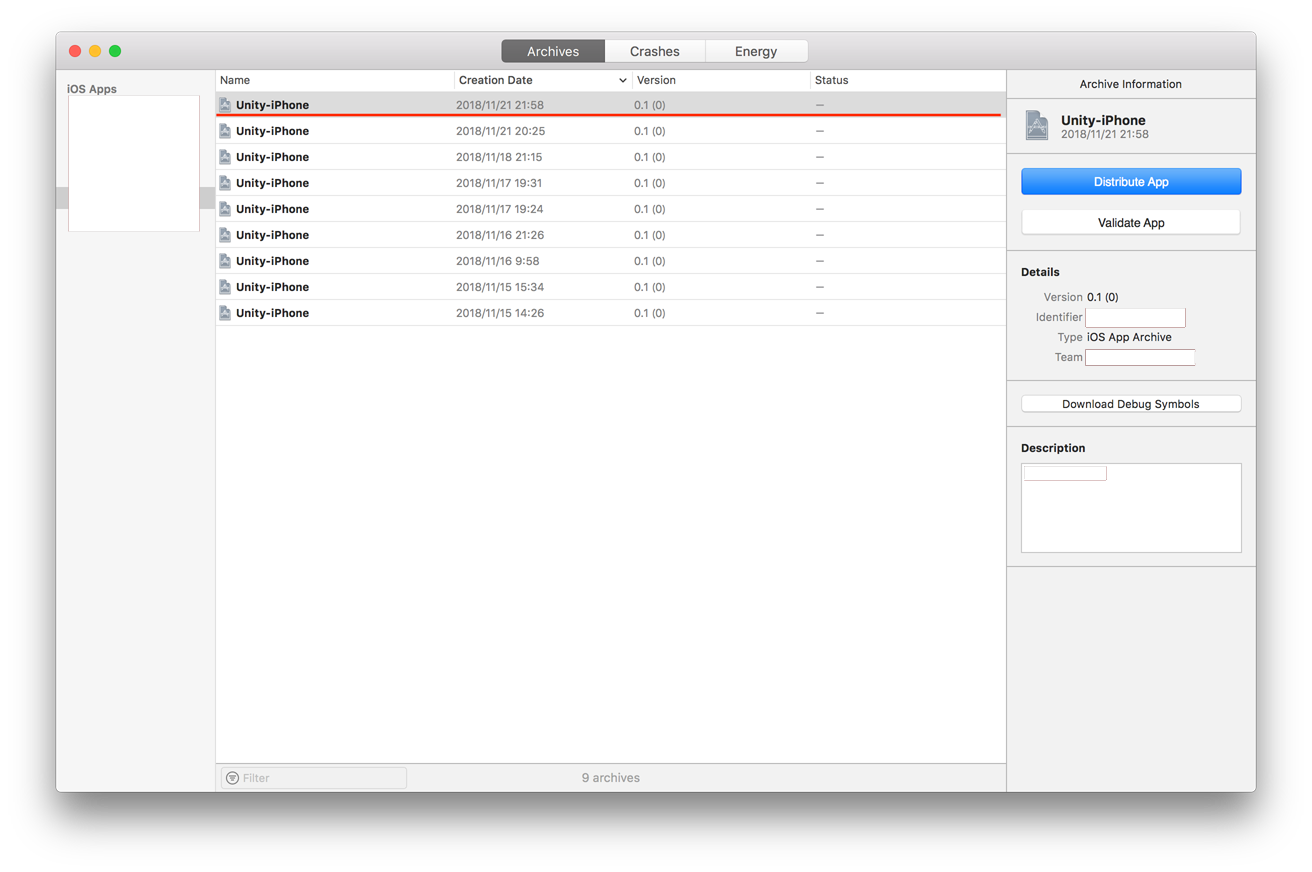
Task: Click the archive icon on the 2018/11/18 21:15 row
Action: 224,156
